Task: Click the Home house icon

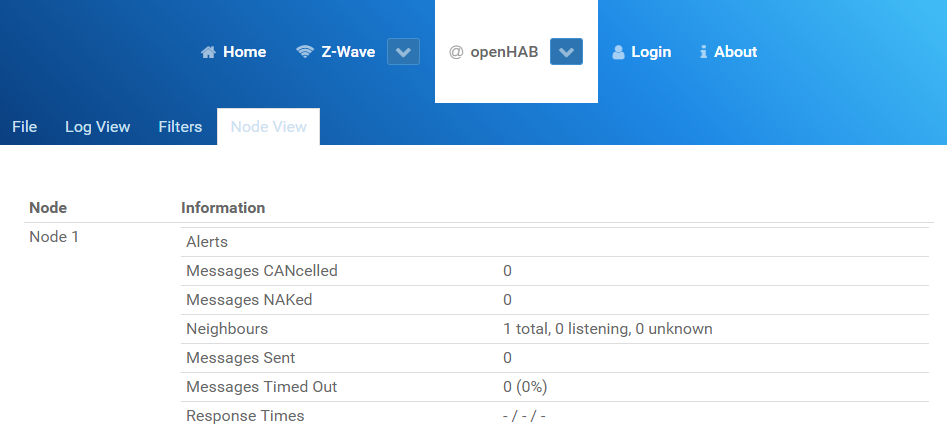Action: pyautogui.click(x=208, y=52)
